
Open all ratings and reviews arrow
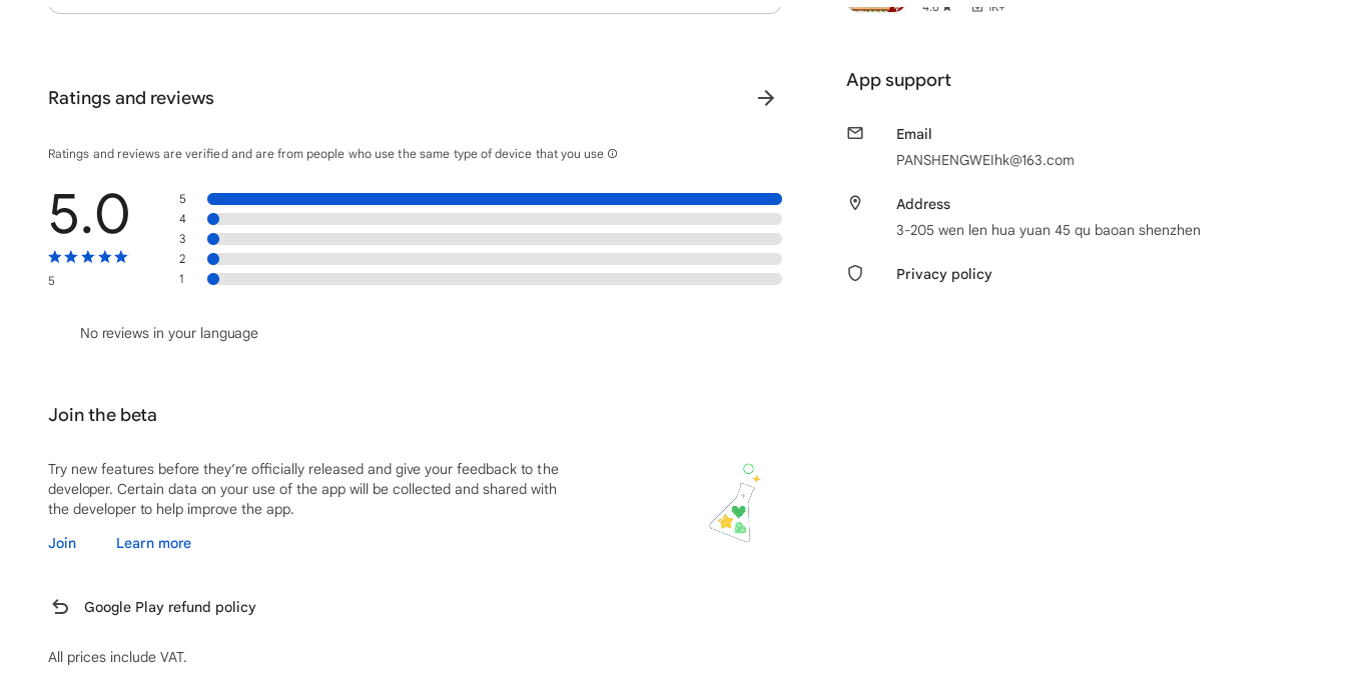(x=766, y=98)
